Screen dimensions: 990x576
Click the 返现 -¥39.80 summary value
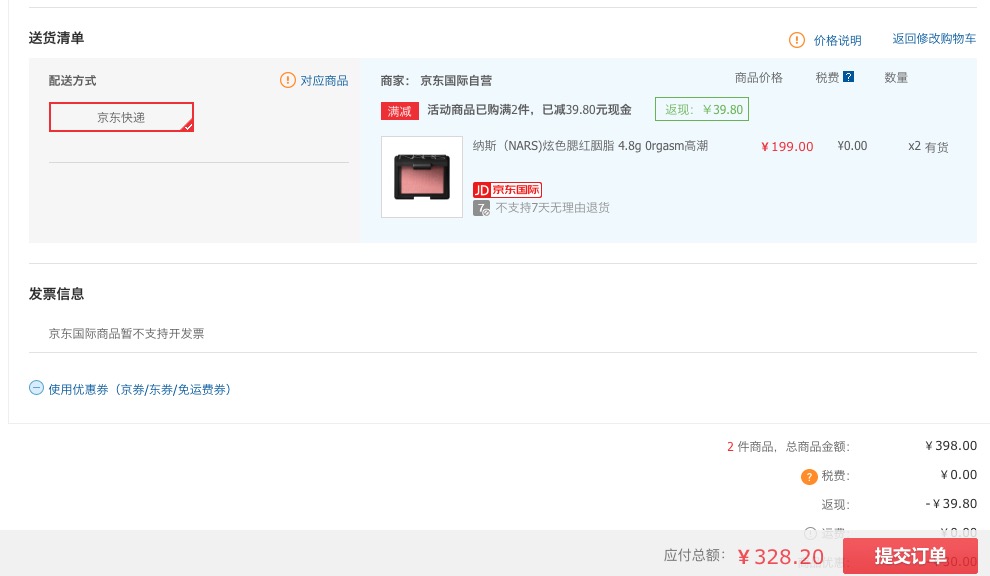pyautogui.click(x=951, y=504)
